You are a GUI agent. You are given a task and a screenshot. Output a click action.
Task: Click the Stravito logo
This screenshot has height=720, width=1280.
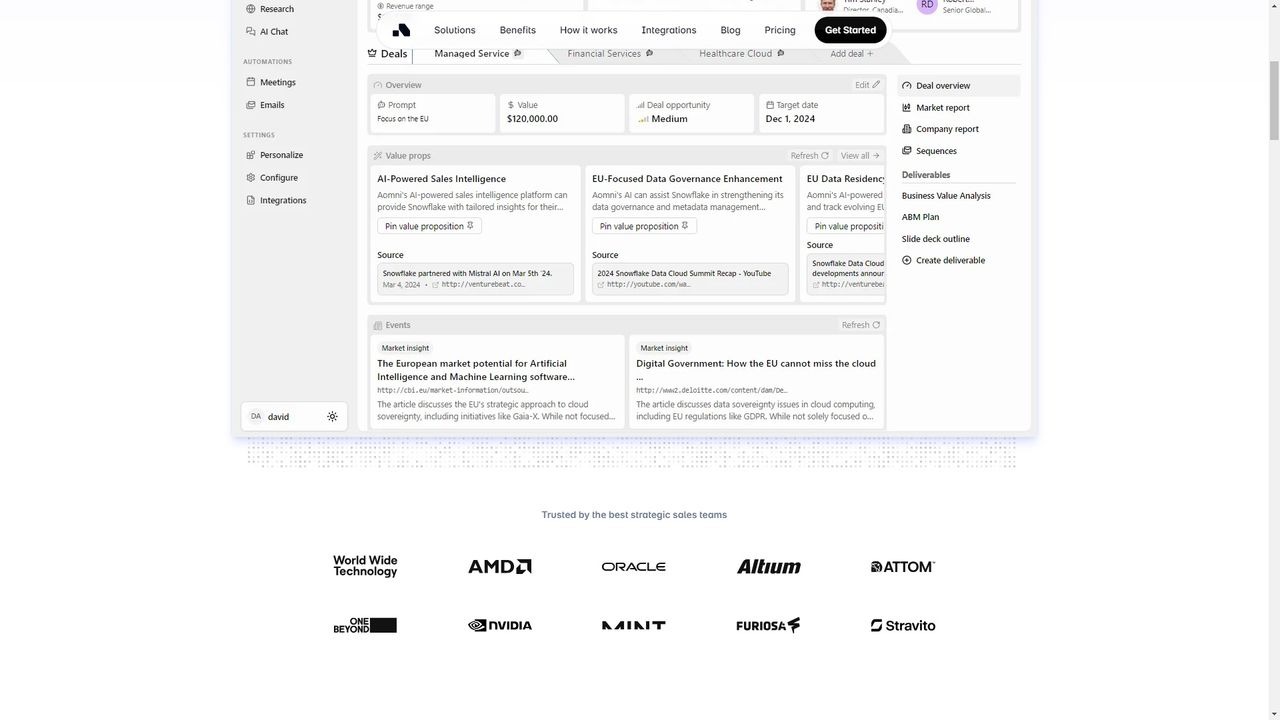click(x=903, y=625)
